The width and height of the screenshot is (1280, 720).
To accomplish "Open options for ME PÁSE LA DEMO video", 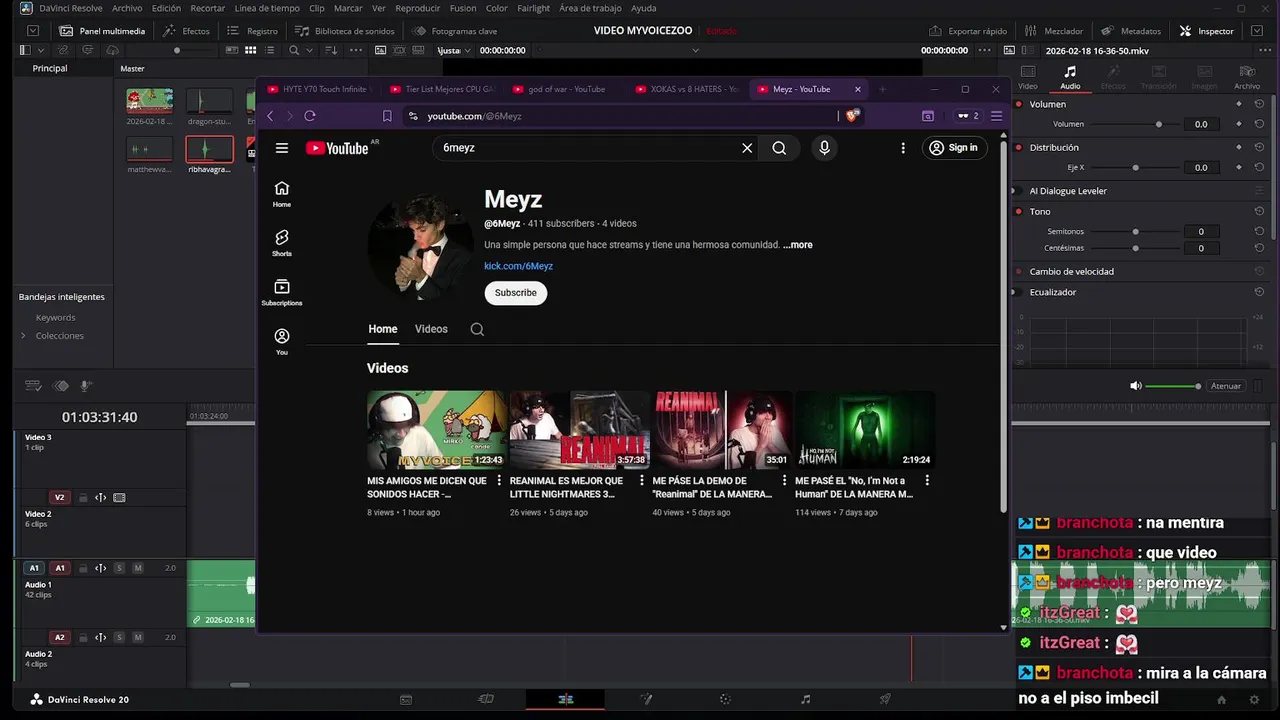I will [x=784, y=480].
